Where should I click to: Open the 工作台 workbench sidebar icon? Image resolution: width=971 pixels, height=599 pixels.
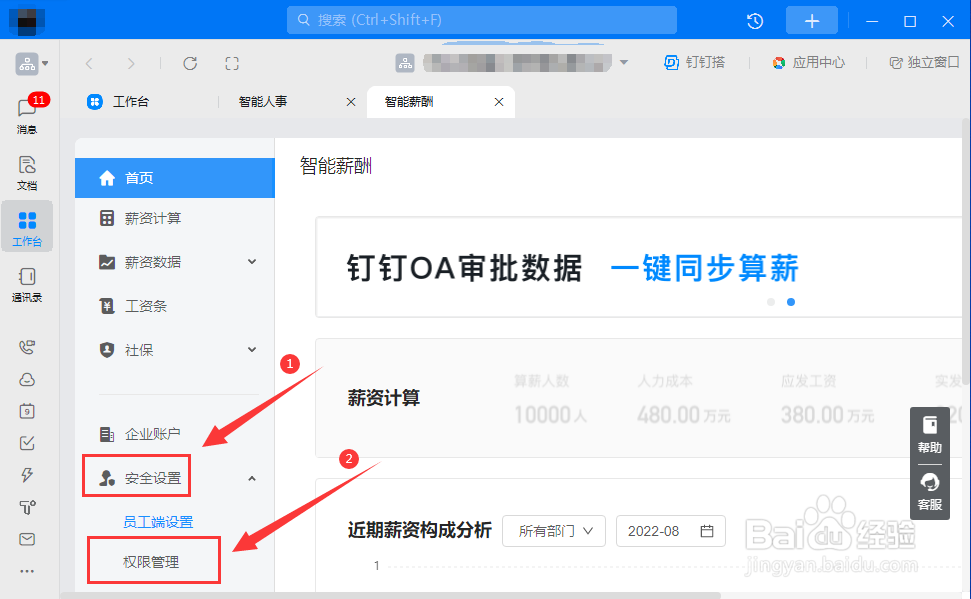click(27, 227)
